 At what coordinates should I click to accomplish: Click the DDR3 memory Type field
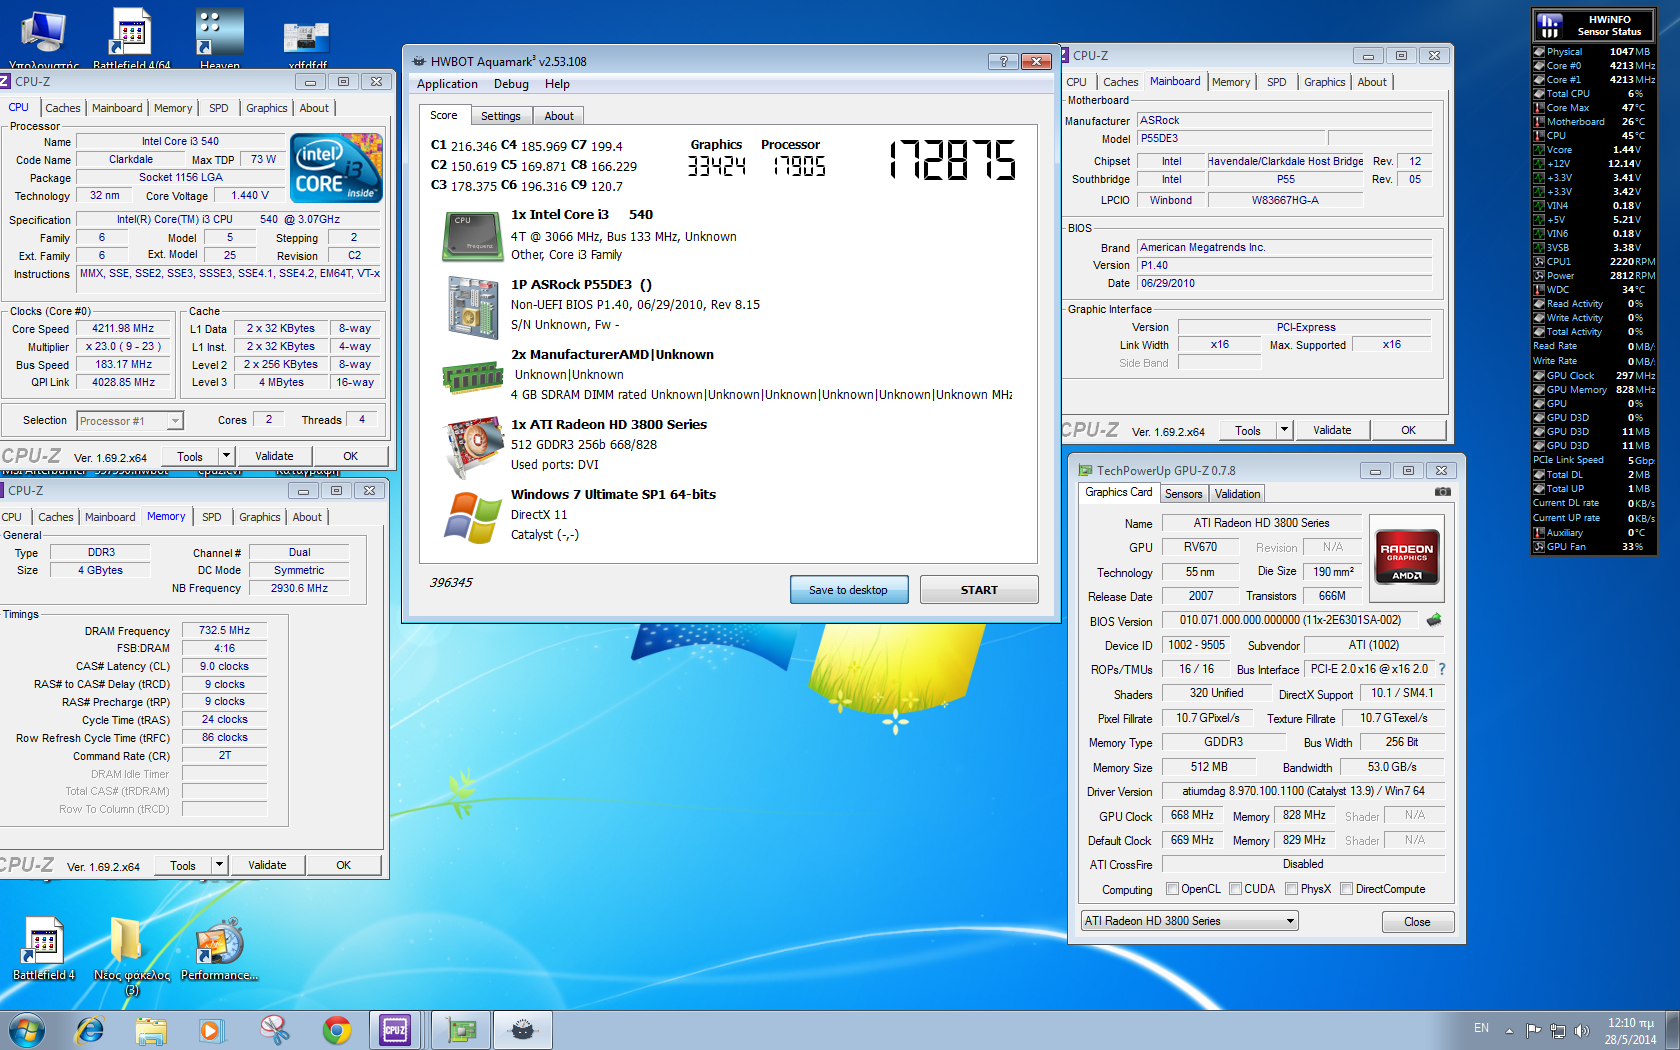click(x=101, y=552)
